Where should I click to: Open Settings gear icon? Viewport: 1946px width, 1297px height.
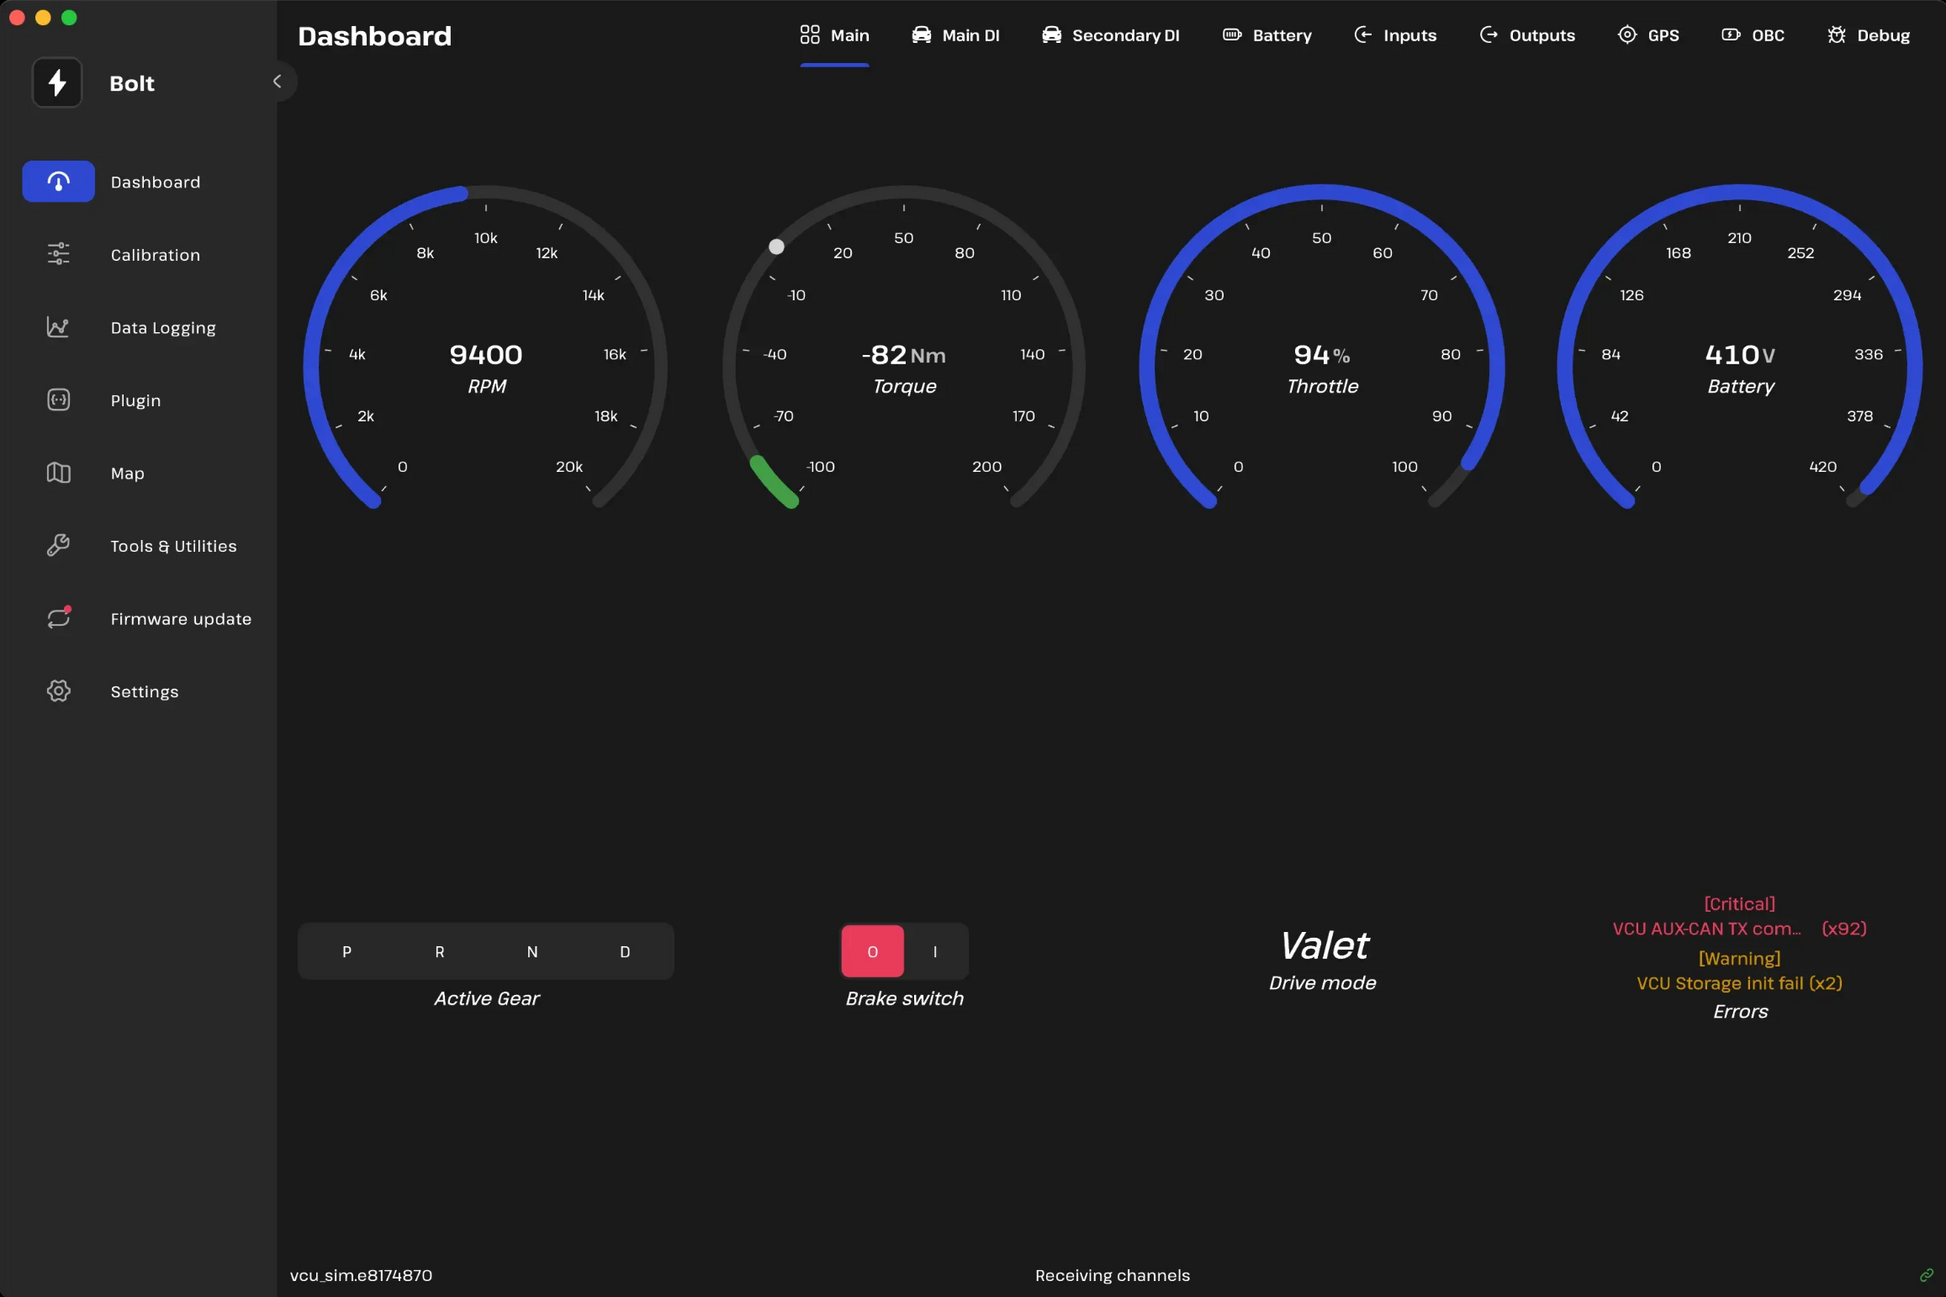pyautogui.click(x=58, y=691)
